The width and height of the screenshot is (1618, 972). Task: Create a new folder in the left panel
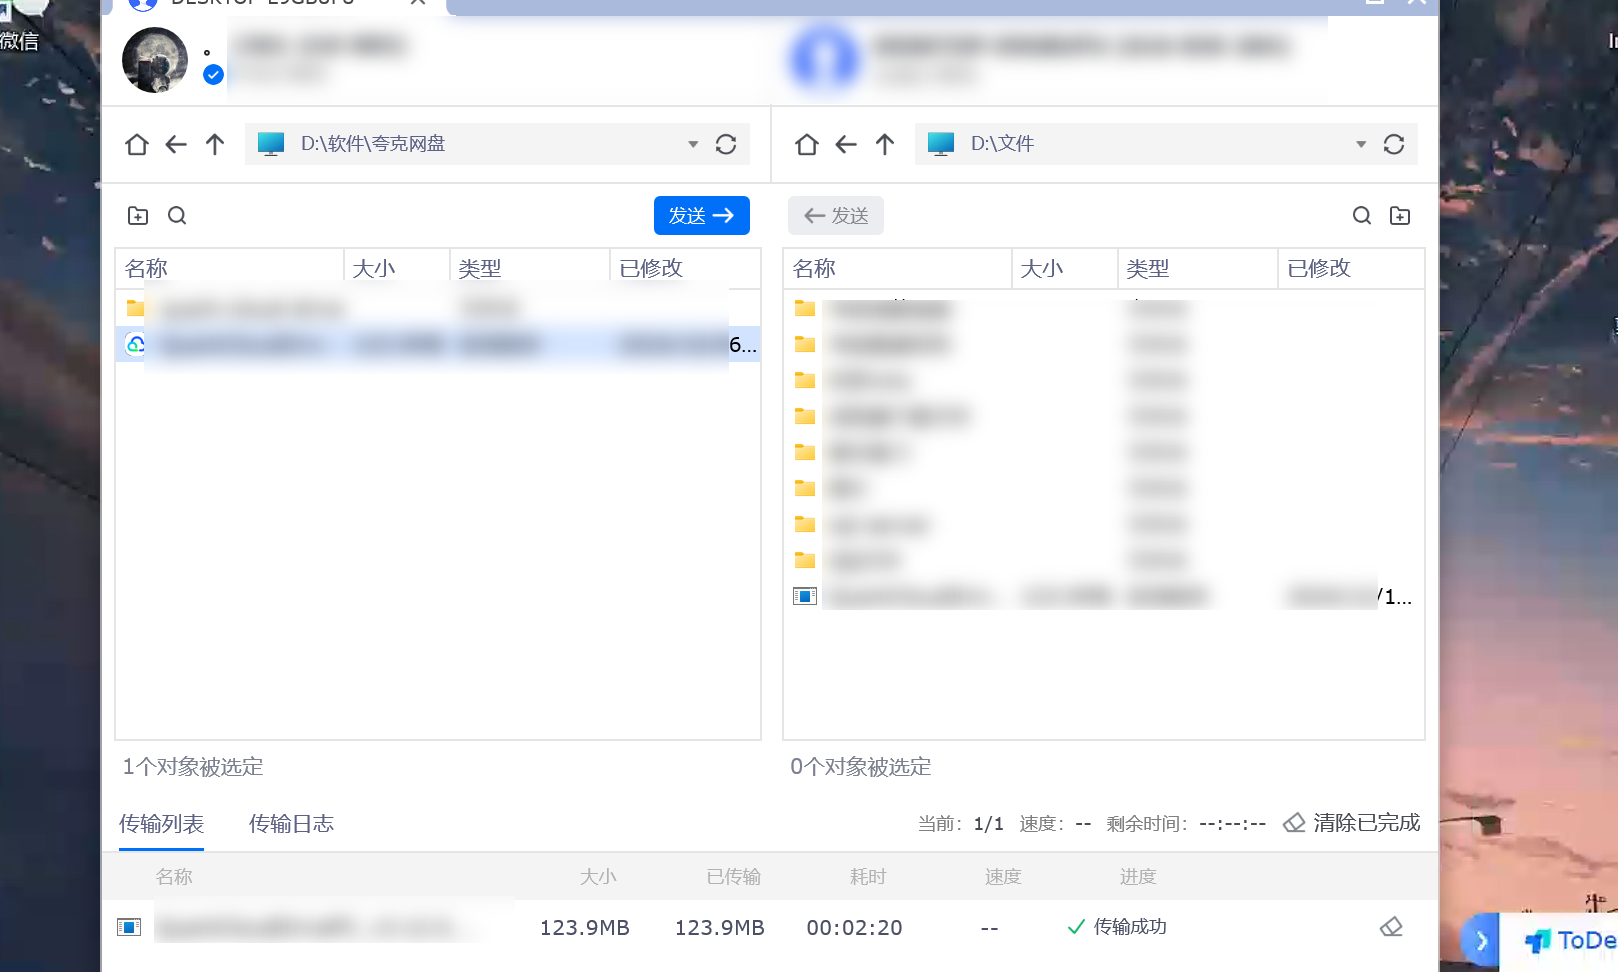tap(137, 215)
